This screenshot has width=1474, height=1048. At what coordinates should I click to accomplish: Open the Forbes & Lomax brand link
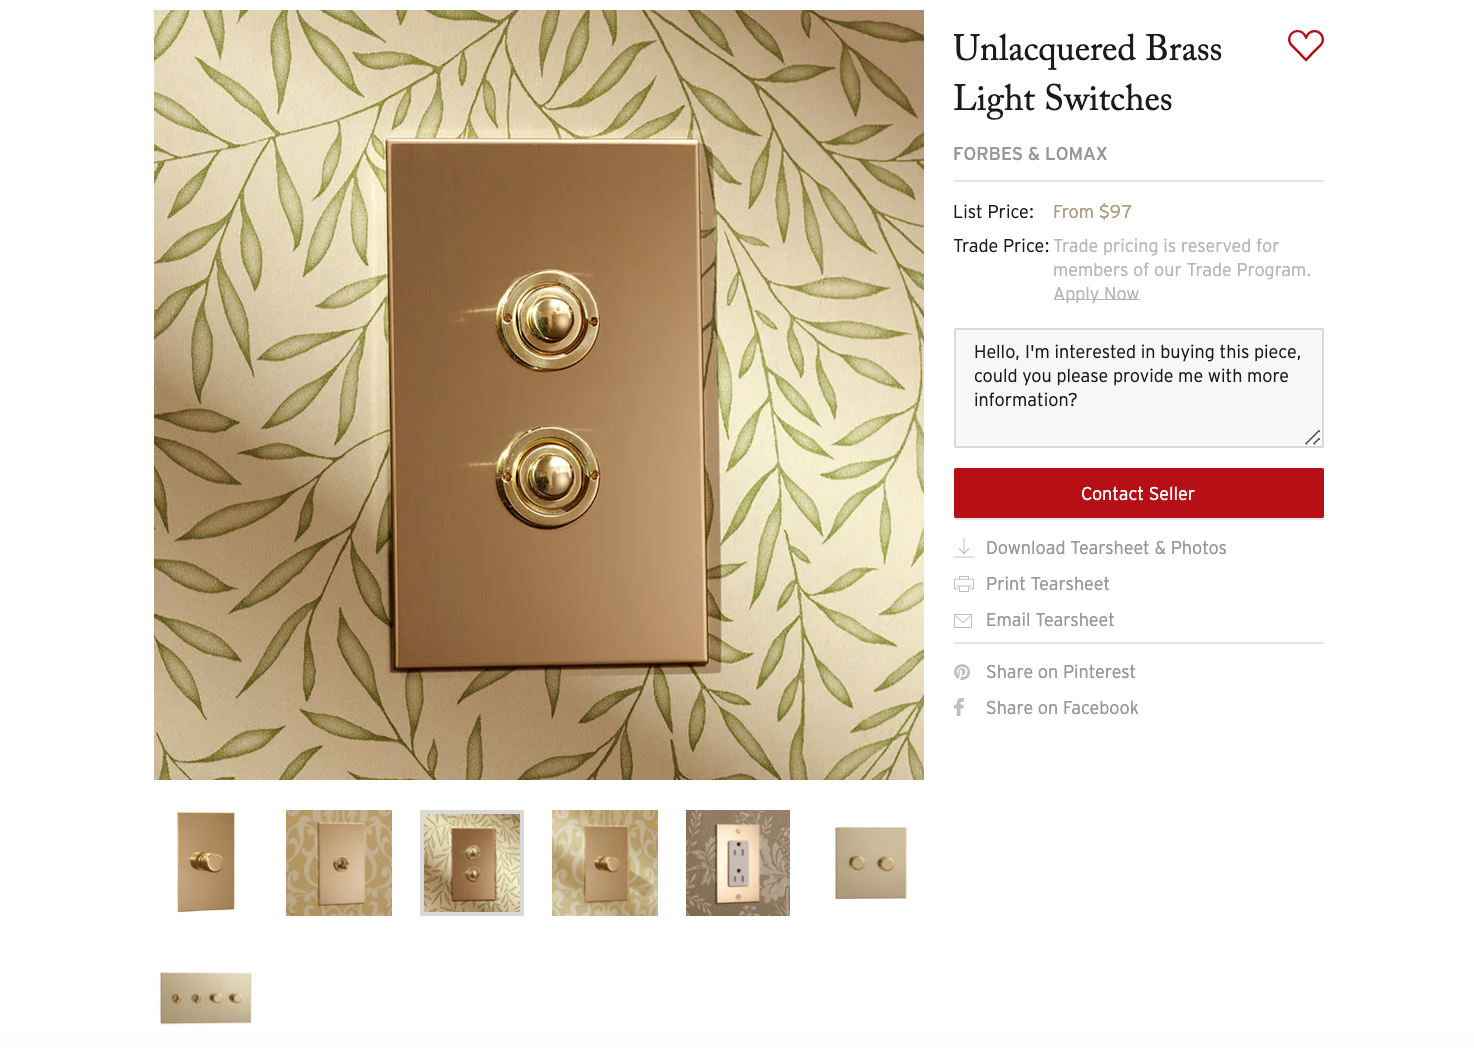coord(1030,154)
